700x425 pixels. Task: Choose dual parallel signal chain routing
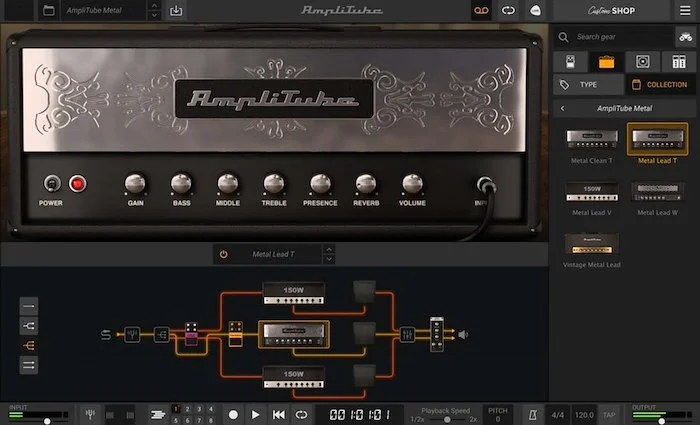tap(29, 365)
